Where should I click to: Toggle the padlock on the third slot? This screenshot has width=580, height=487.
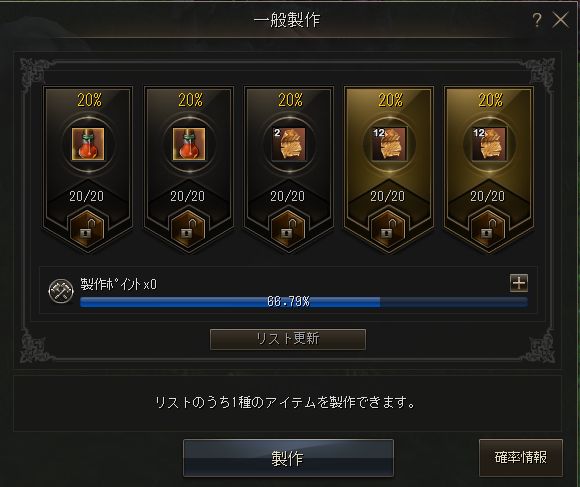point(288,229)
